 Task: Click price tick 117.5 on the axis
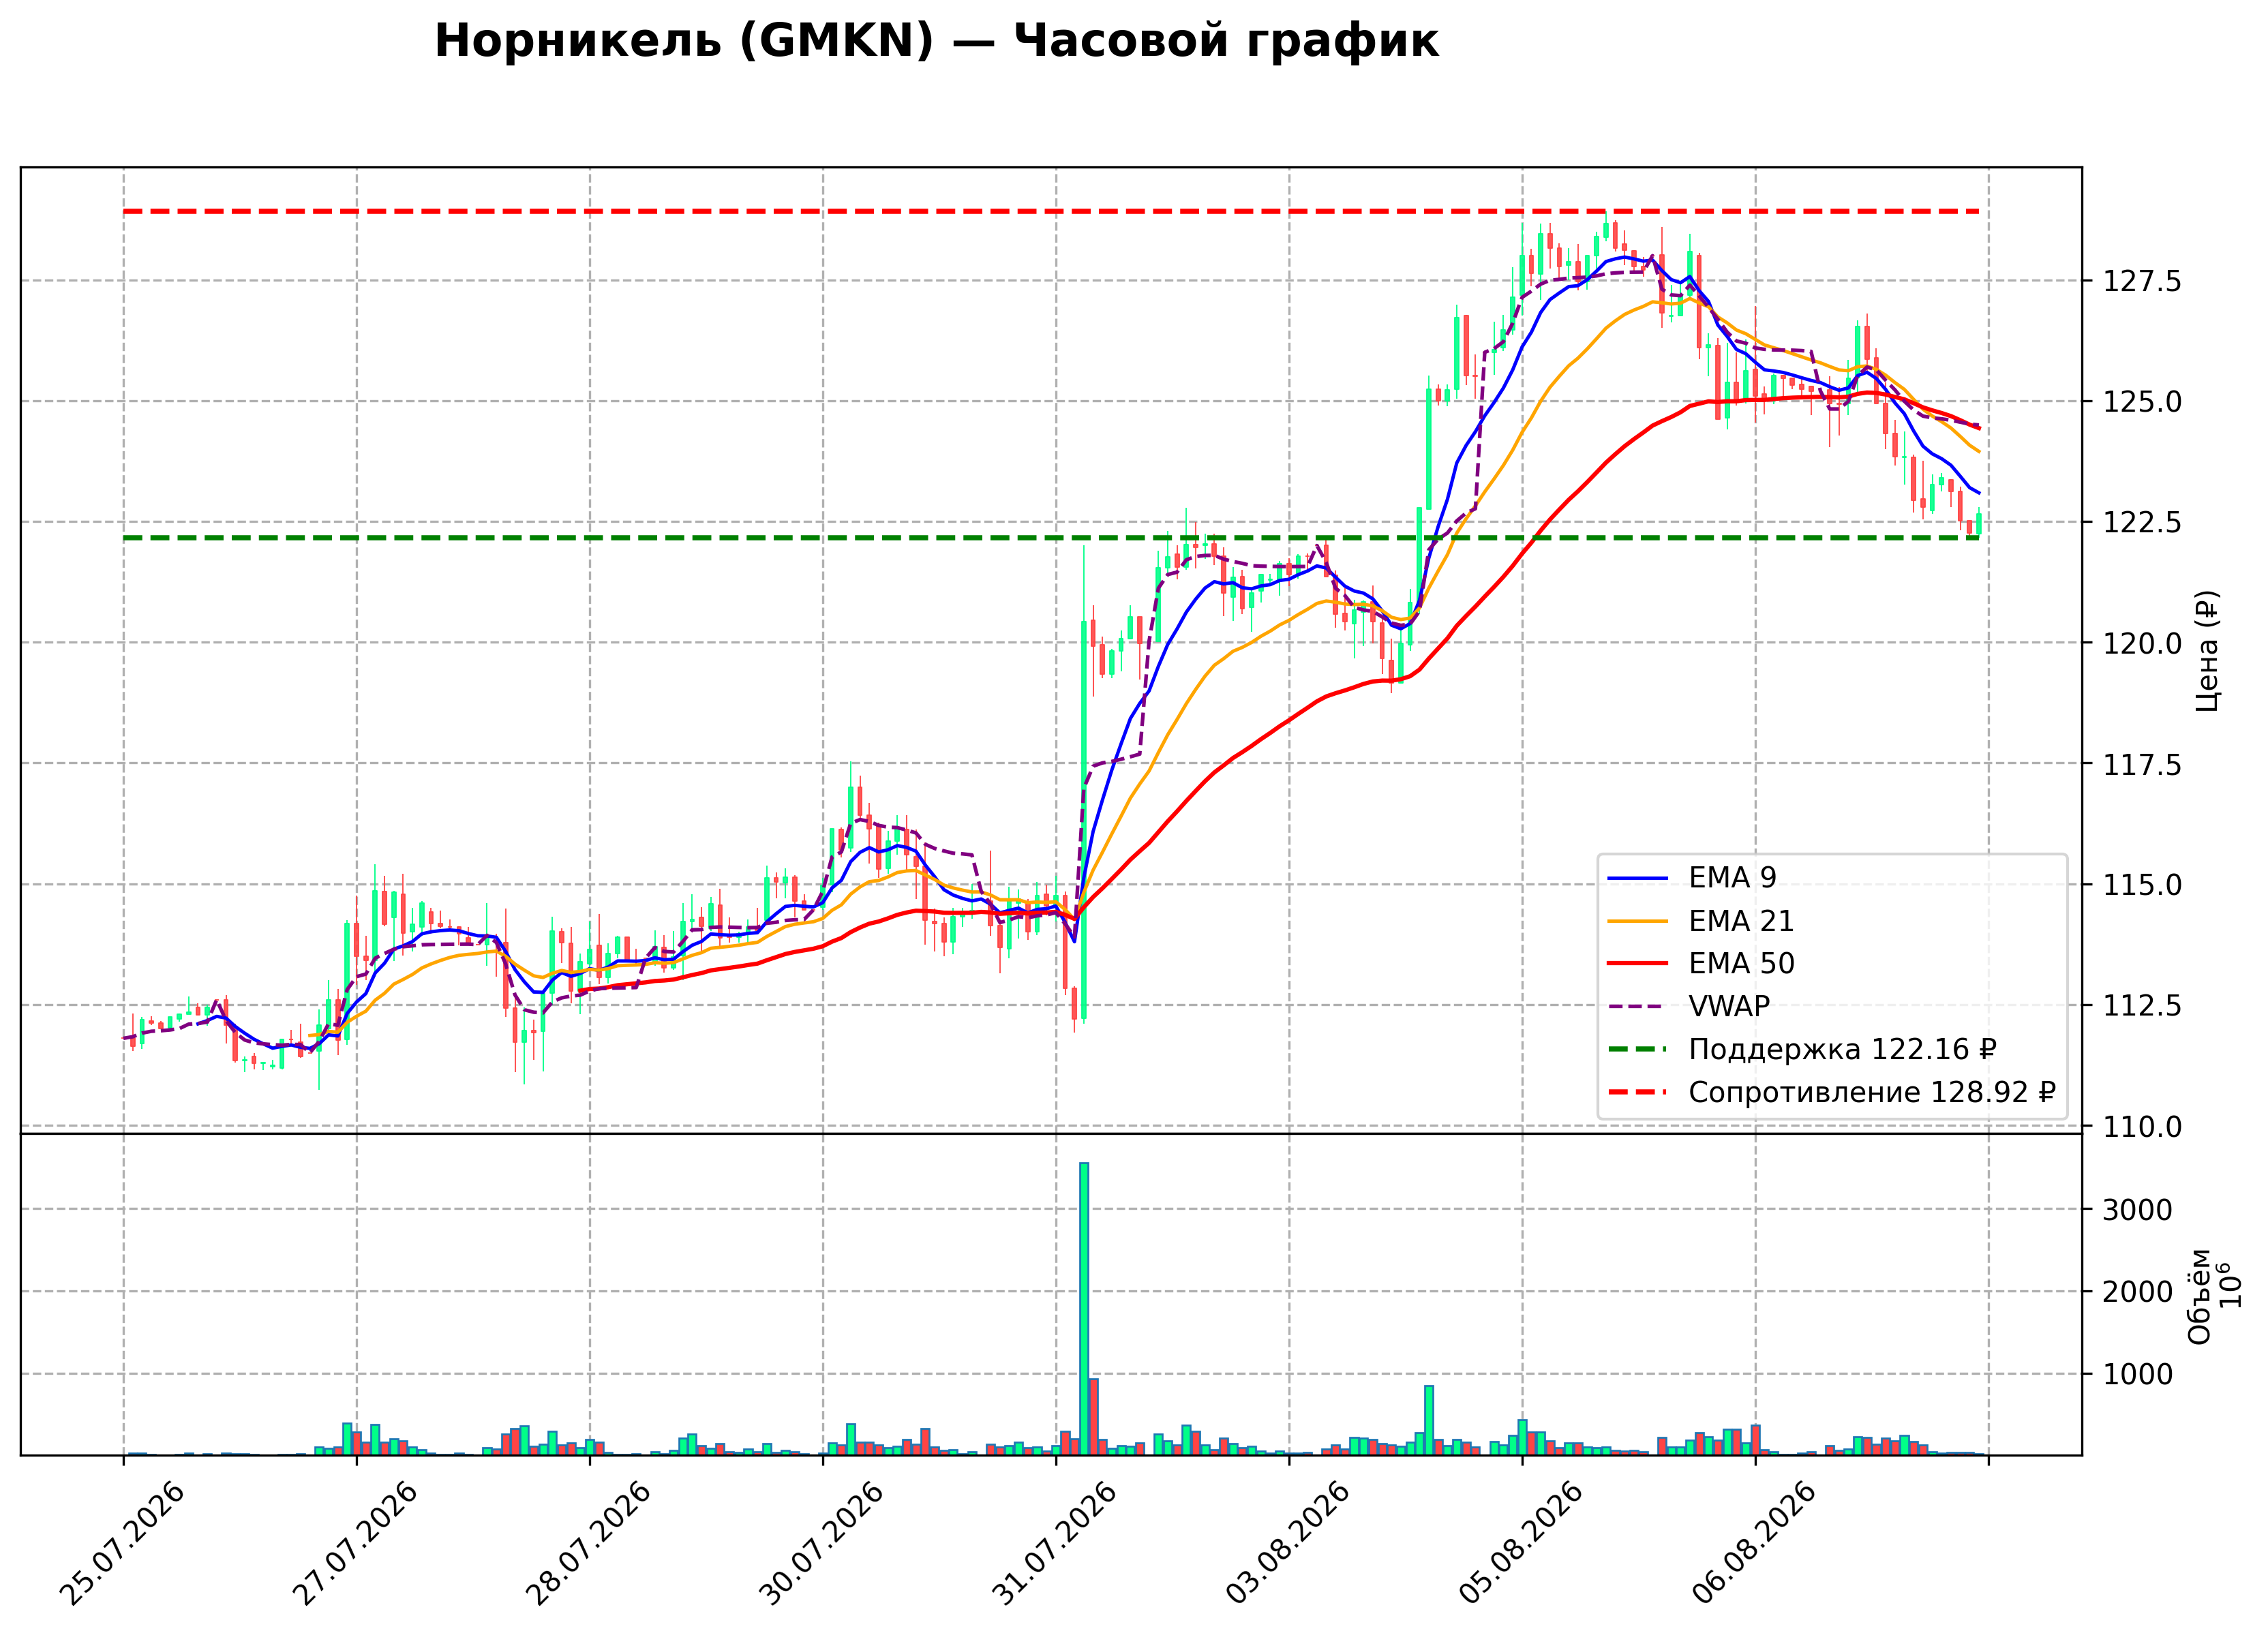pyautogui.click(x=2141, y=764)
